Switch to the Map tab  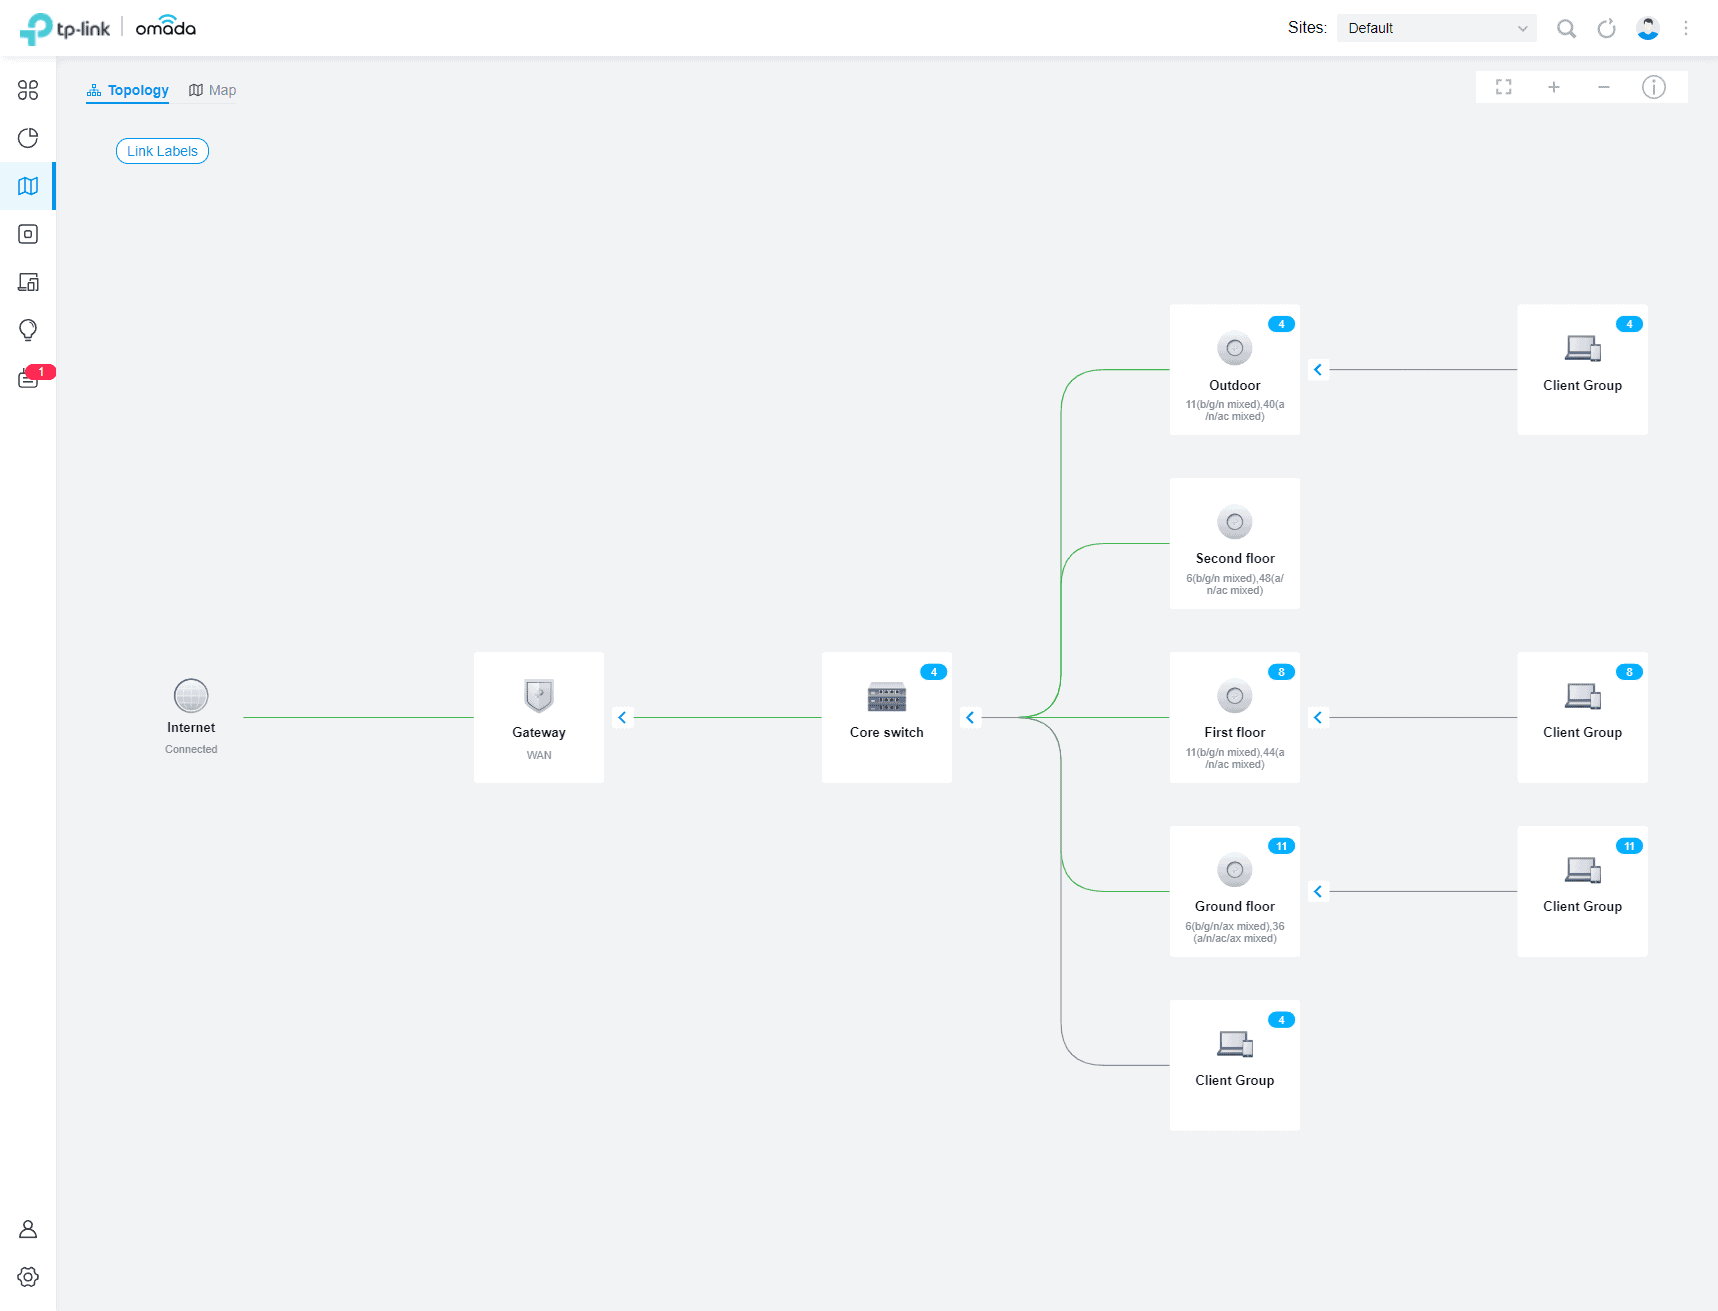click(212, 90)
